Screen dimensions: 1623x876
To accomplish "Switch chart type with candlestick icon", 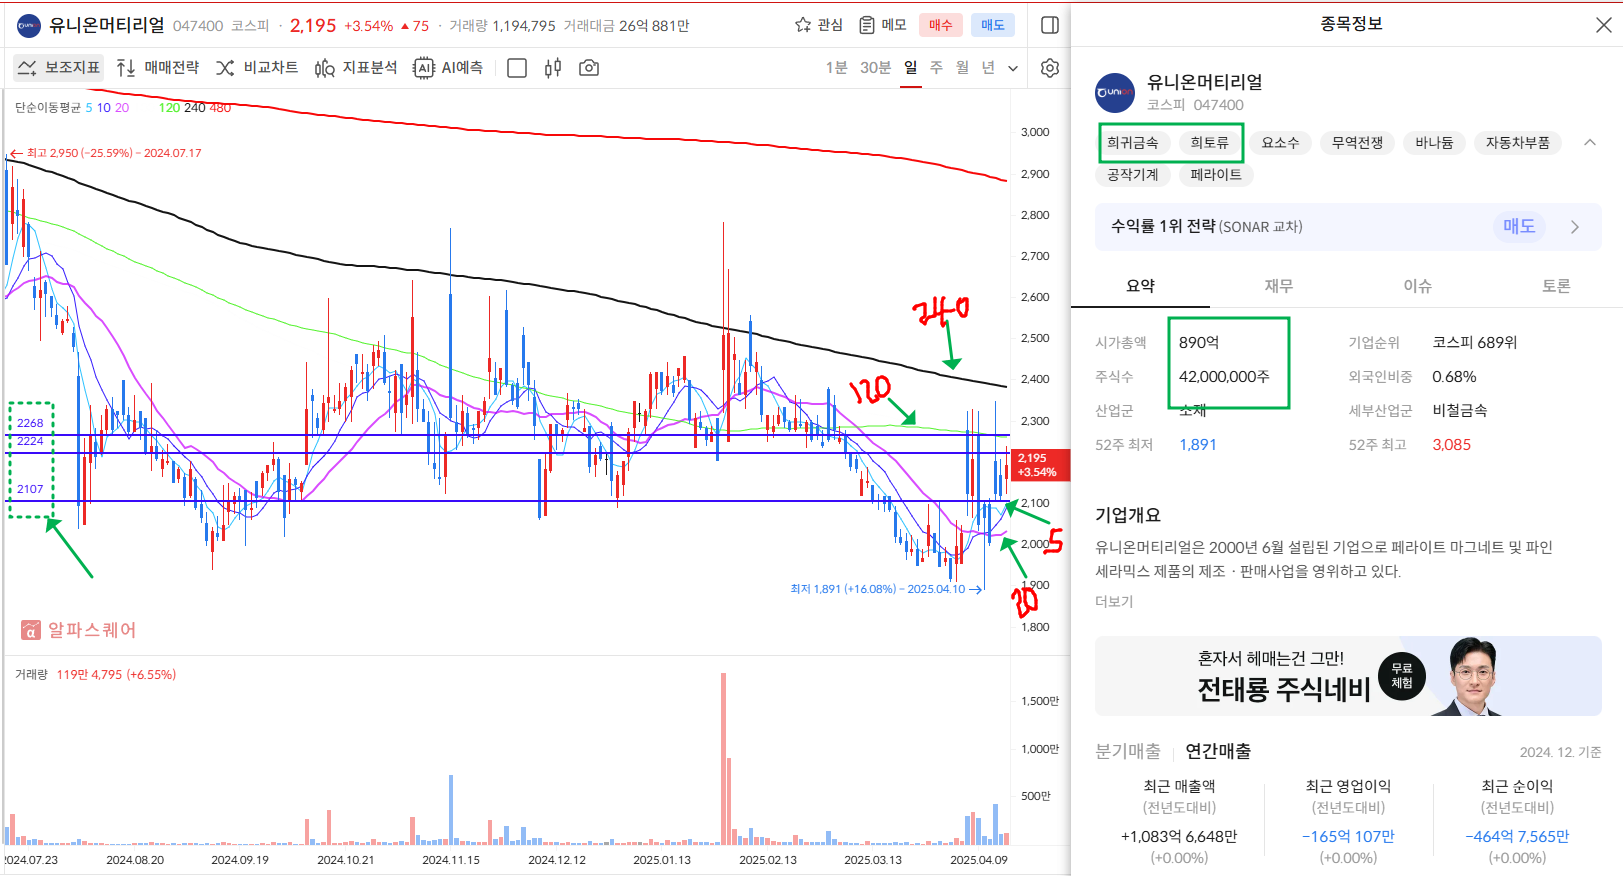I will (x=553, y=68).
